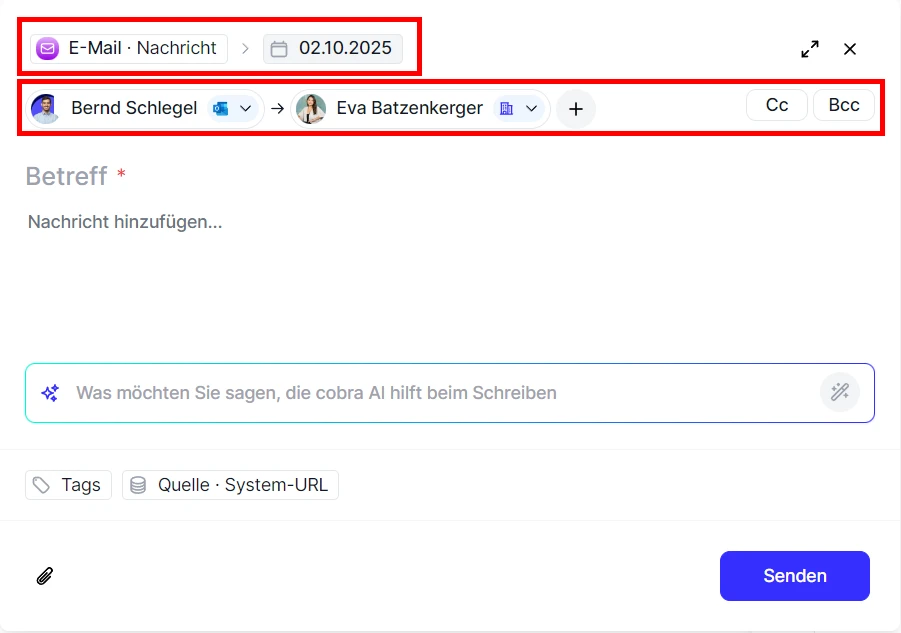
Task: Click the tag icon on the Tags chip
Action: [42, 484]
